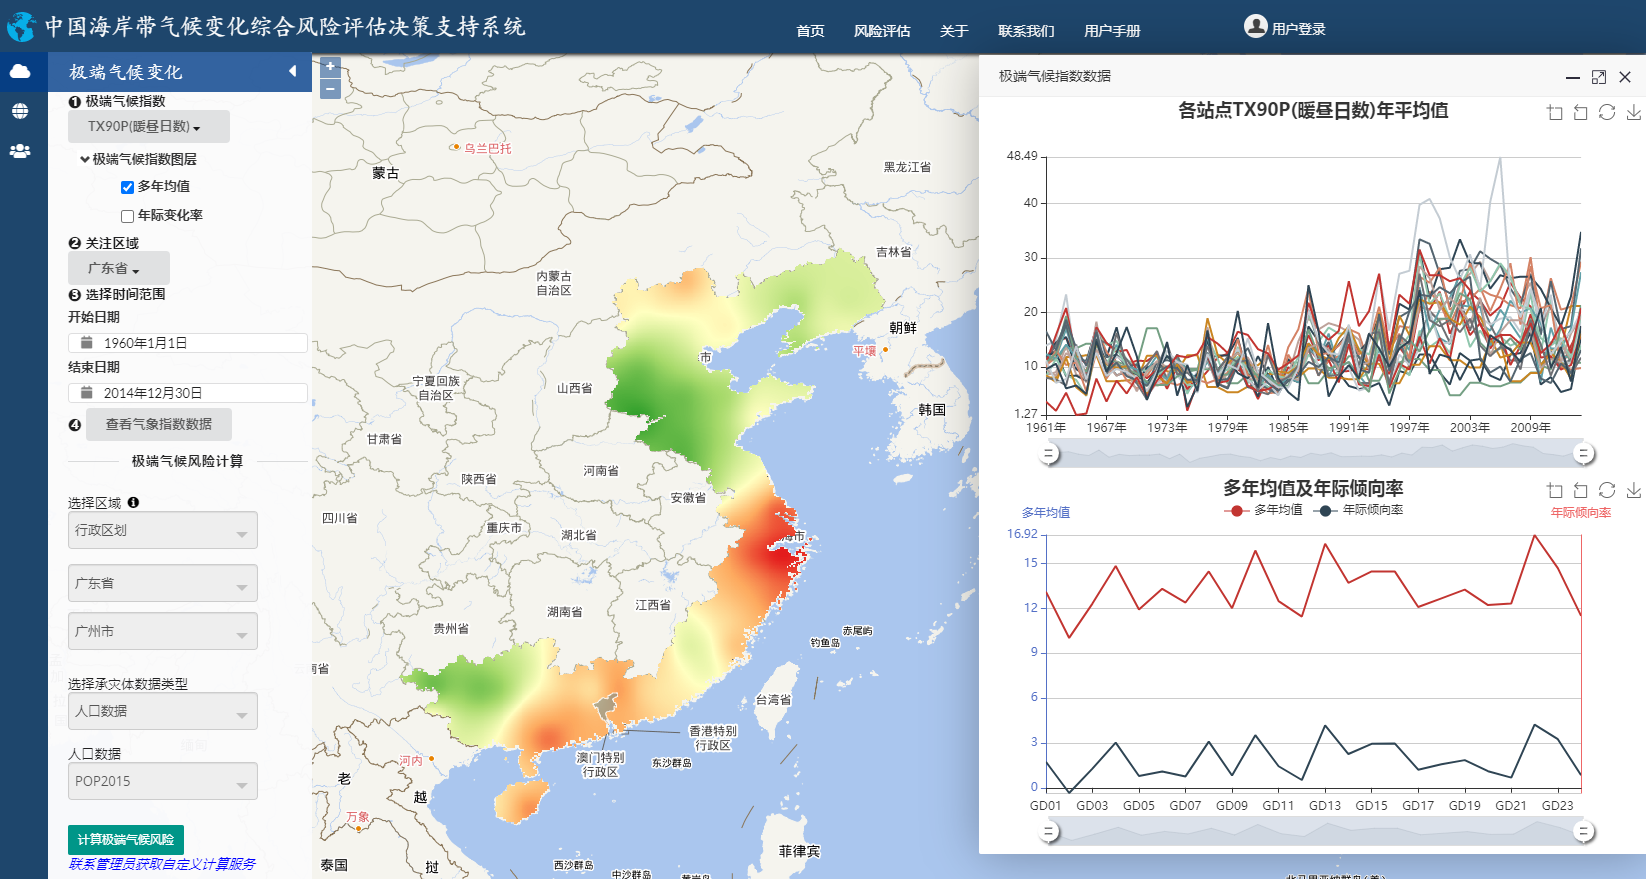
Task: Expand the POP2015 population data dropdown
Action: point(162,781)
